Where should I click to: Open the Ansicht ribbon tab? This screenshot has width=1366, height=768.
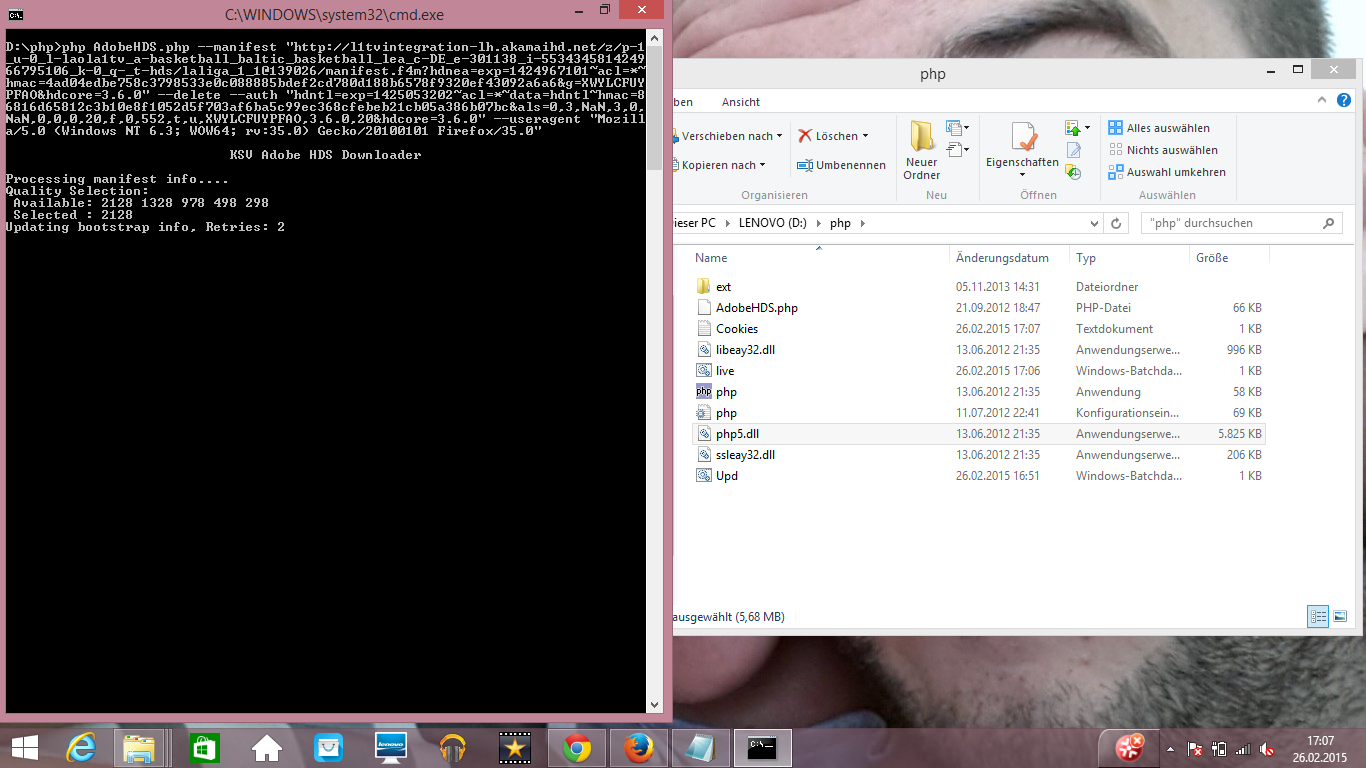coord(741,102)
